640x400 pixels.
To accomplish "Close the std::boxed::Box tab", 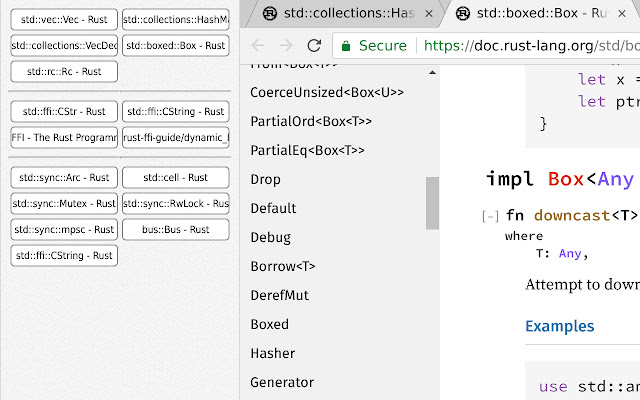I will coord(622,14).
